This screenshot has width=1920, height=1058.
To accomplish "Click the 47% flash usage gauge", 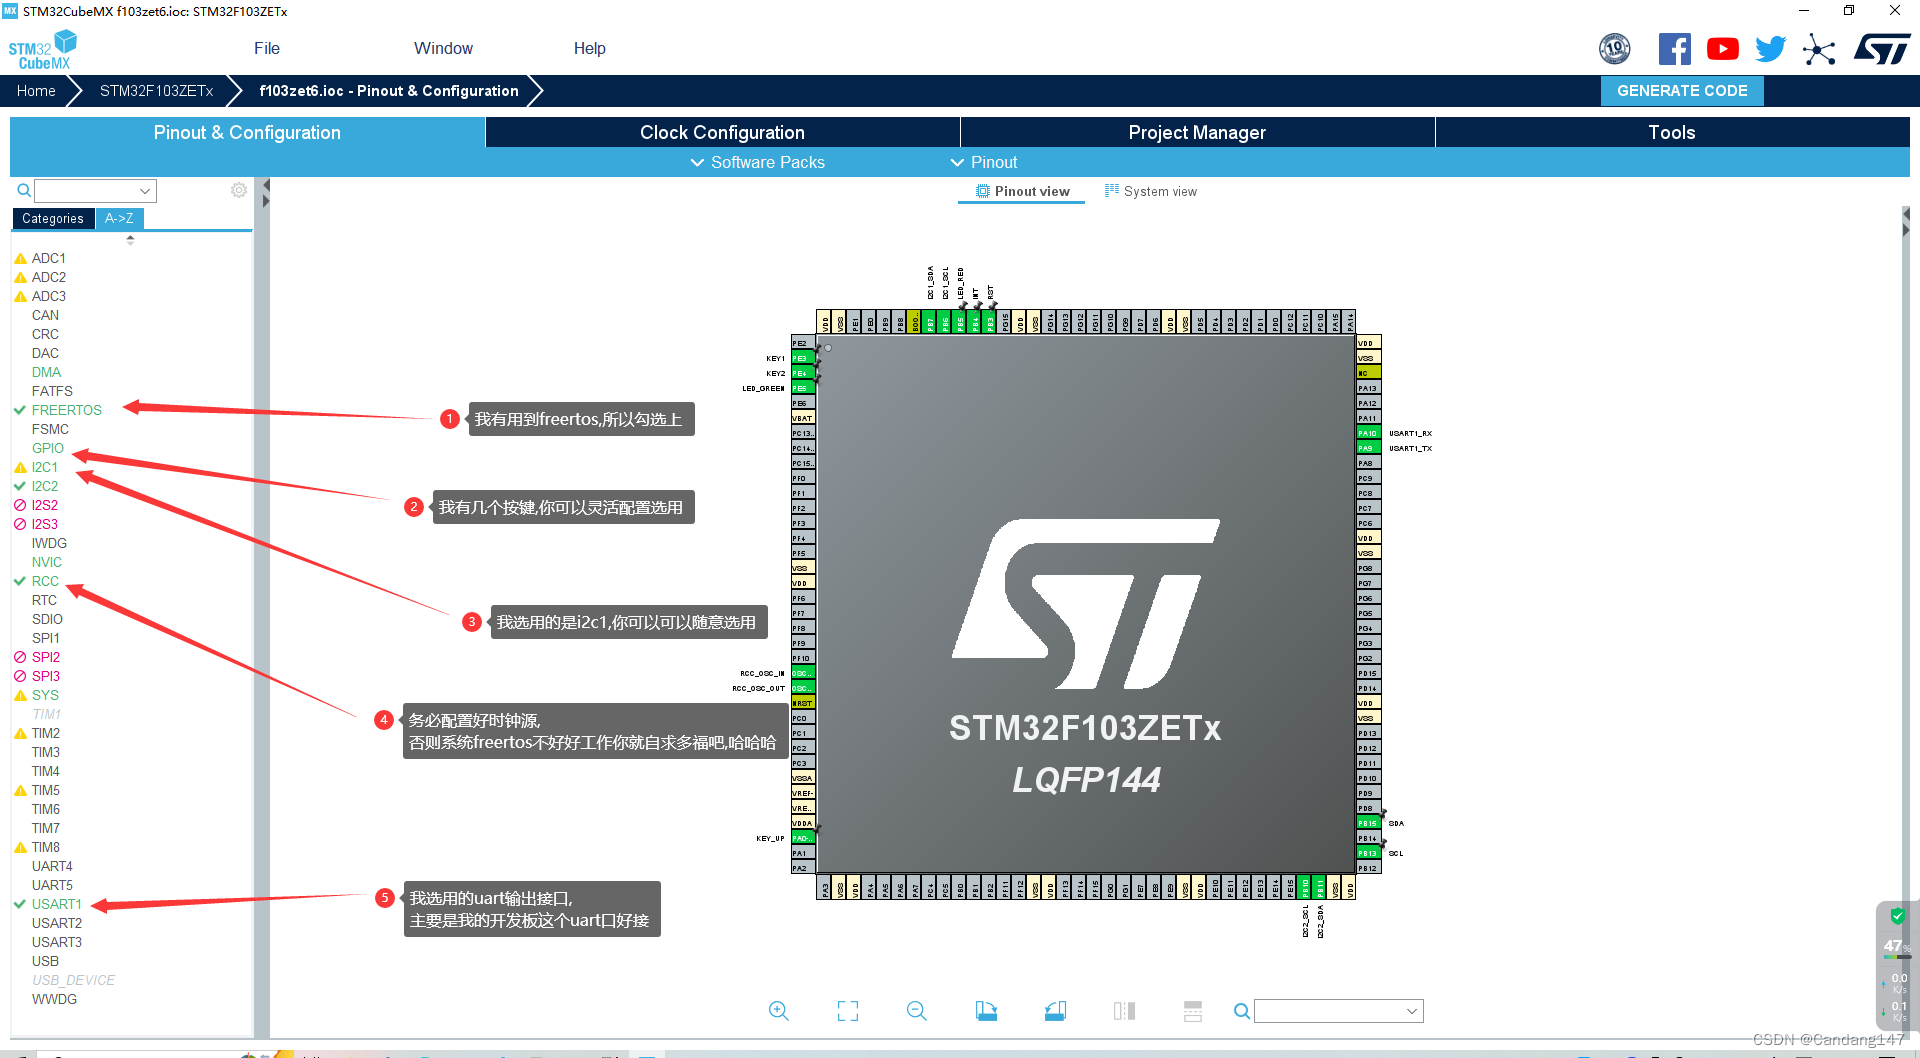I will pyautogui.click(x=1893, y=945).
